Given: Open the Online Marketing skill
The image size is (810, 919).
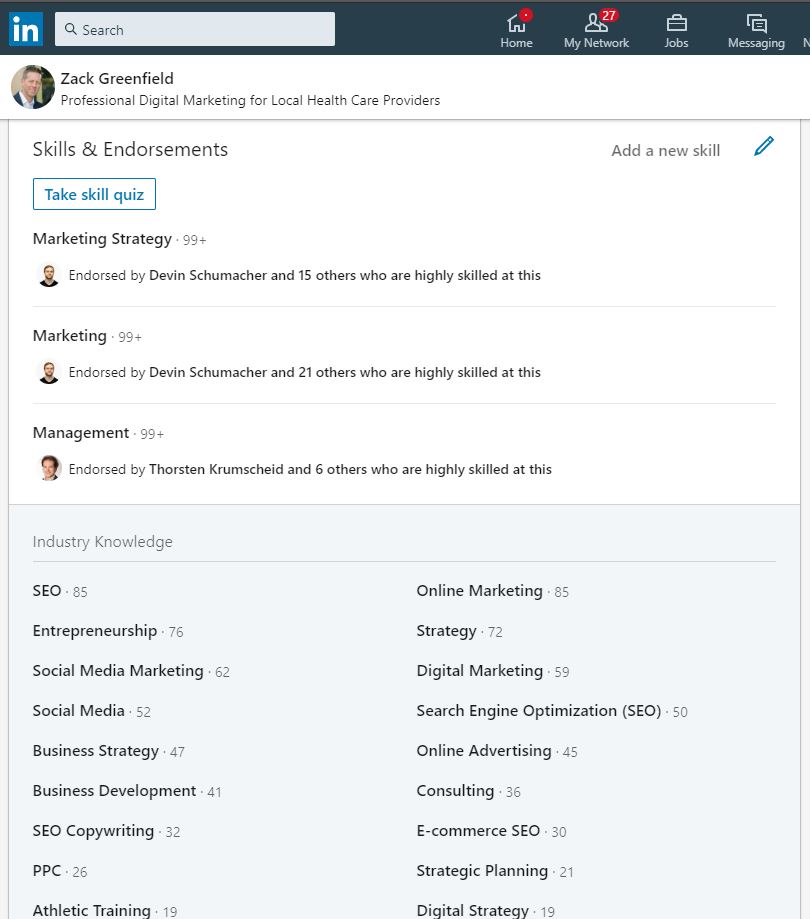Looking at the screenshot, I should click(479, 591).
